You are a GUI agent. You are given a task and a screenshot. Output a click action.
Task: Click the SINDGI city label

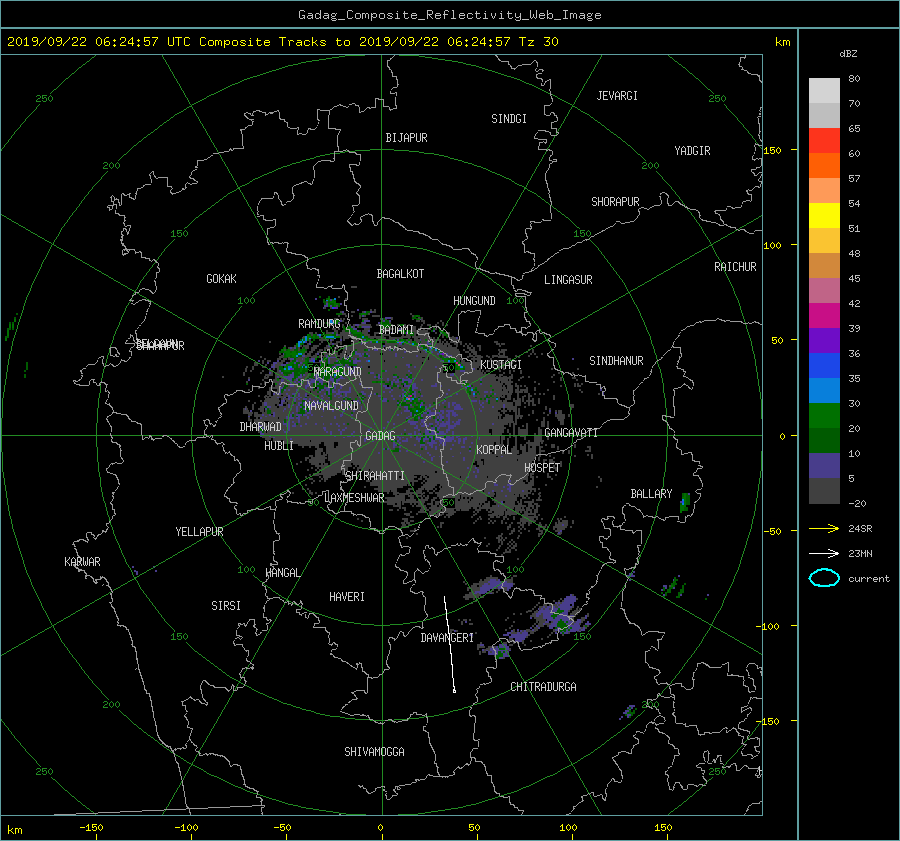(x=509, y=118)
